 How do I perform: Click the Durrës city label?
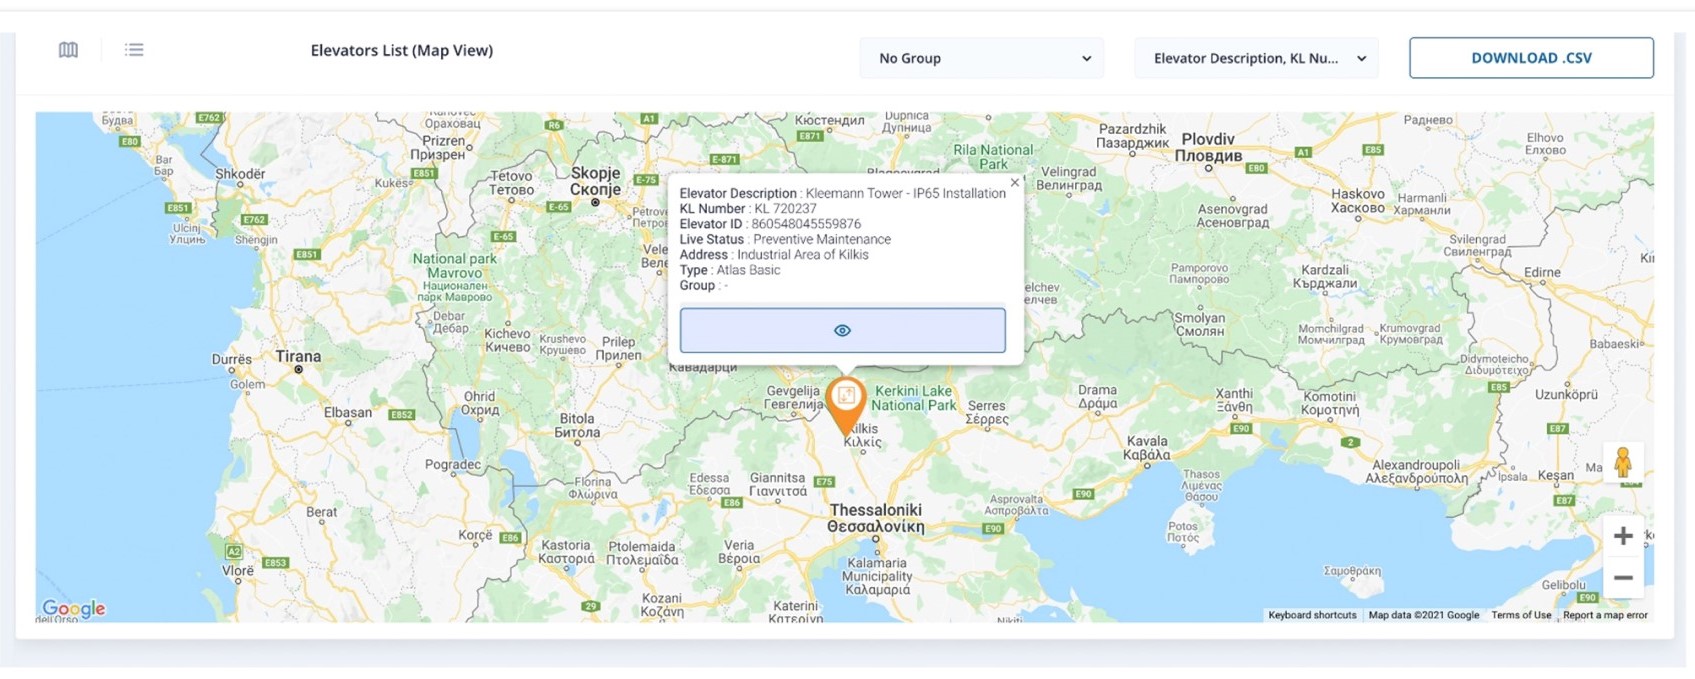coord(232,359)
